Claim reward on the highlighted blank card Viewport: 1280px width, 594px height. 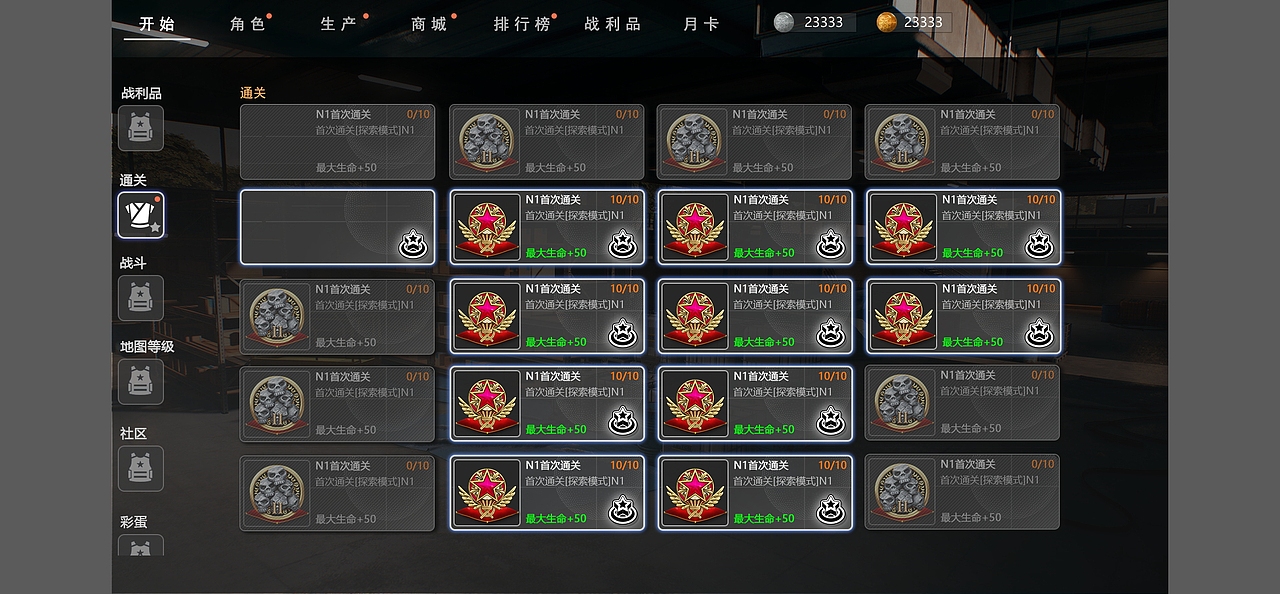[x=413, y=243]
